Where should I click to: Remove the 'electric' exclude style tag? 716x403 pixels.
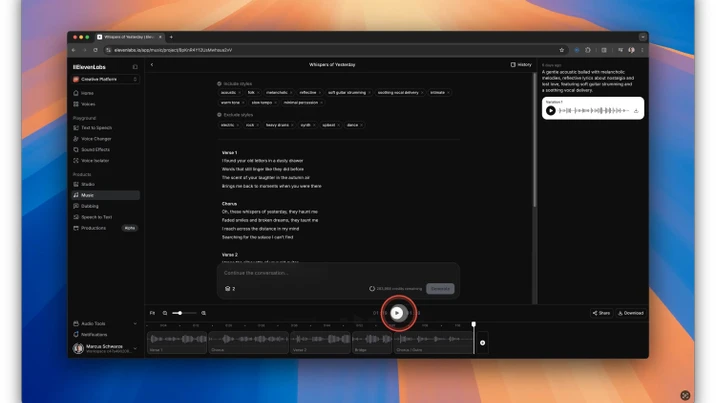(x=238, y=125)
